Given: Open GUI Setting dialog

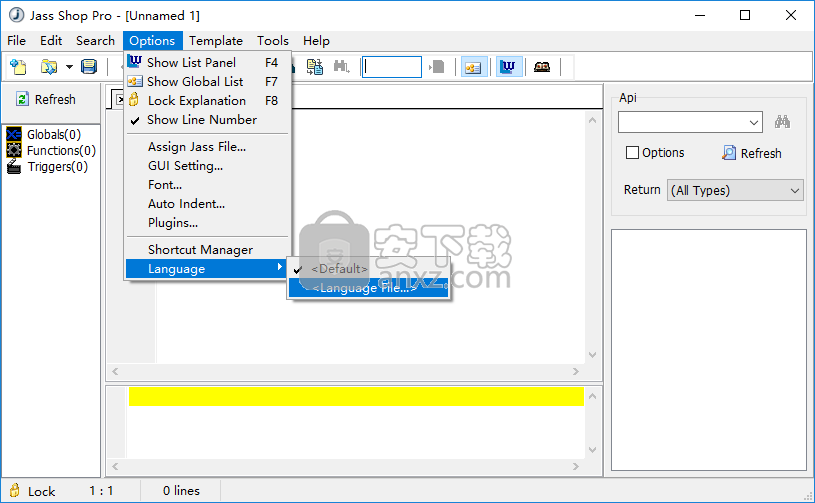Looking at the screenshot, I should pyautogui.click(x=207, y=166).
